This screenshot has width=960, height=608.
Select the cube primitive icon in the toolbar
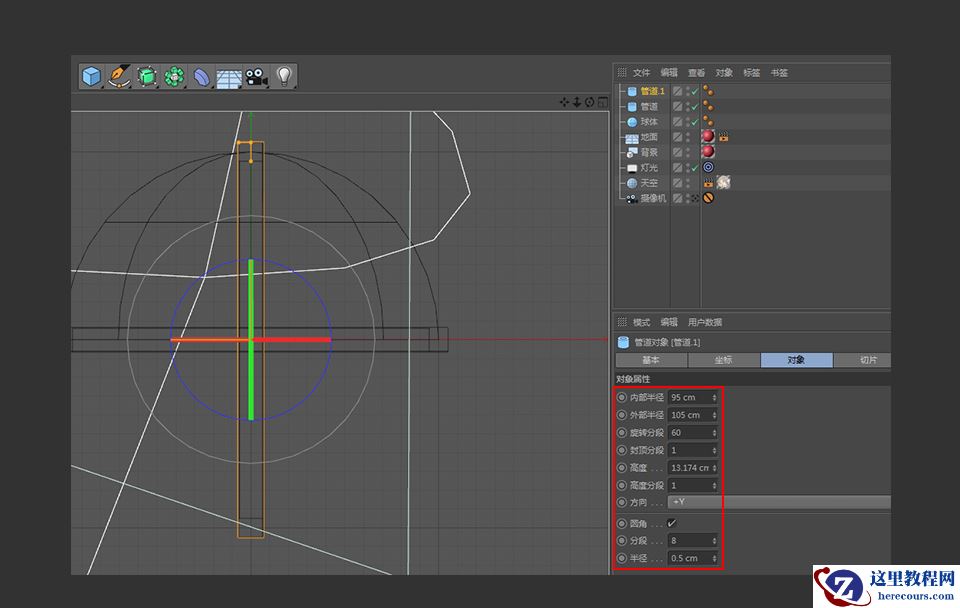click(x=90, y=77)
